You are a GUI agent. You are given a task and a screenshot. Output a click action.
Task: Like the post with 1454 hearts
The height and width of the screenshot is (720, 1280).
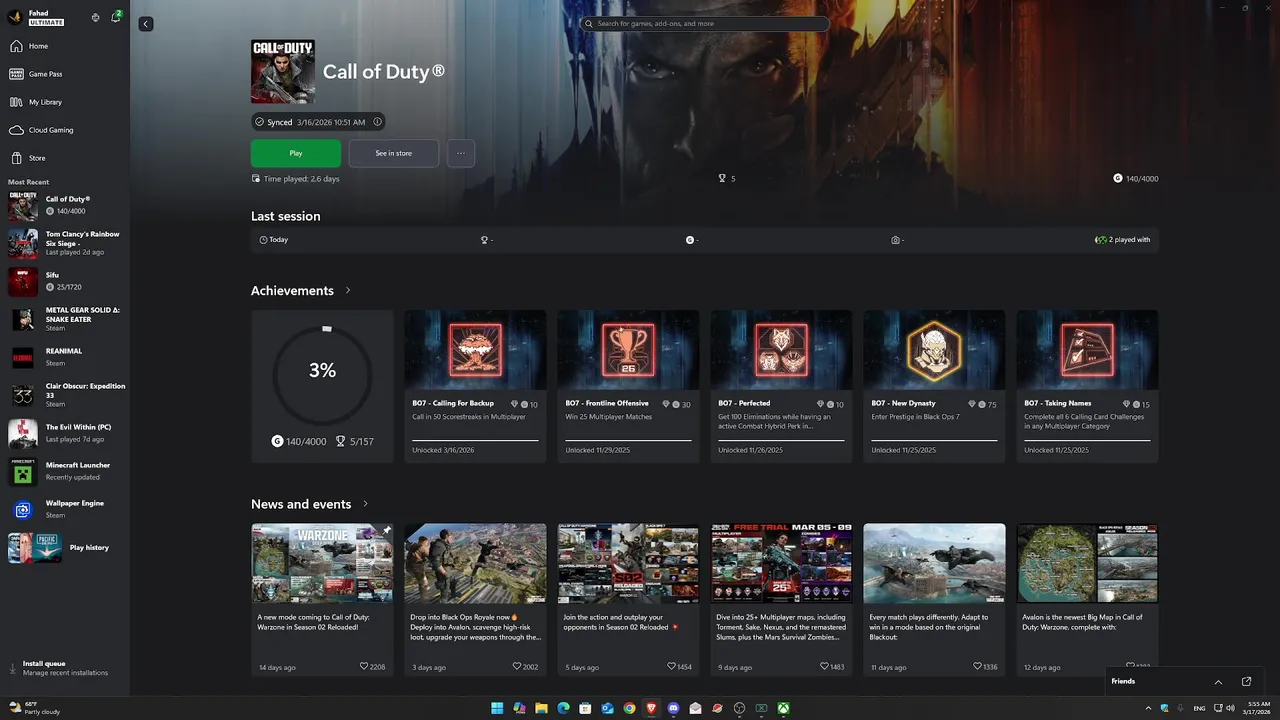(672, 666)
